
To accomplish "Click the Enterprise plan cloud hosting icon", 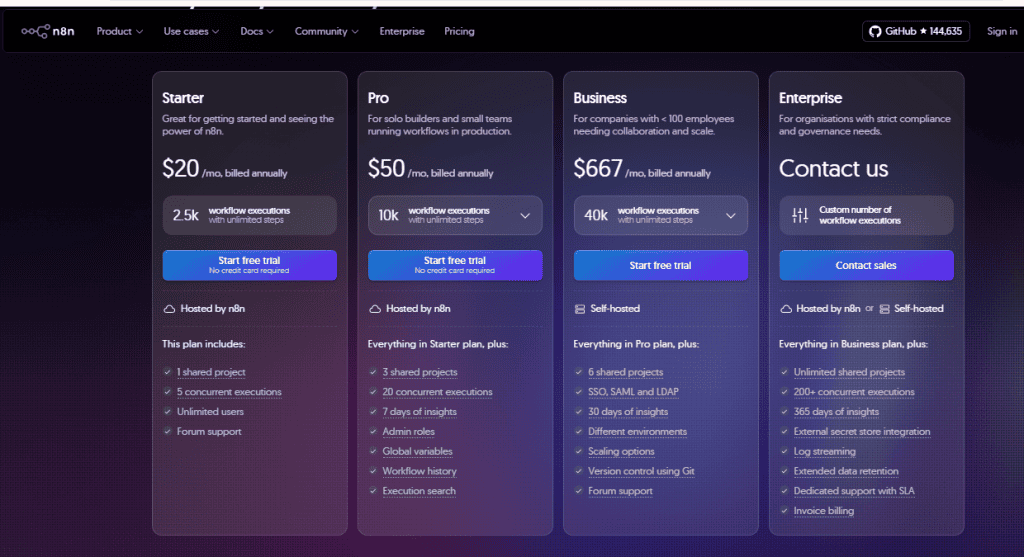I will (786, 309).
